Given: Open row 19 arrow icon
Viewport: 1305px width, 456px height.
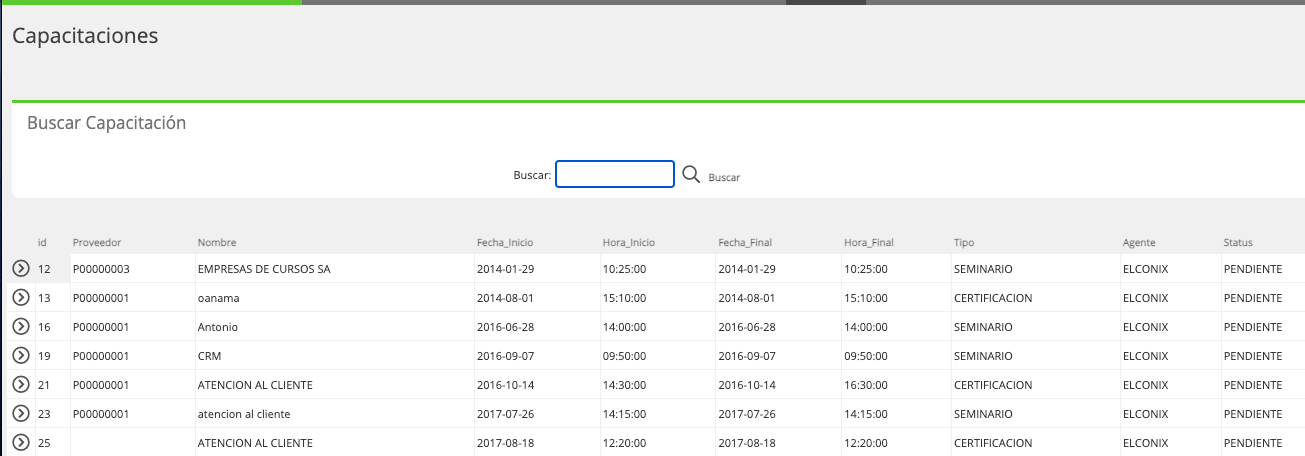Looking at the screenshot, I should pyautogui.click(x=21, y=356).
